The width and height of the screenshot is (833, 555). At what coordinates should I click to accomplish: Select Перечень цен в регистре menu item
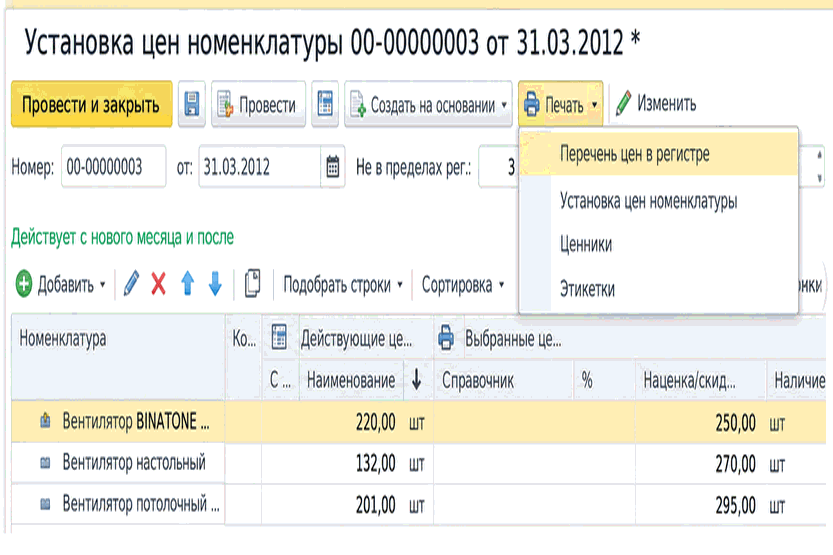click(x=659, y=153)
